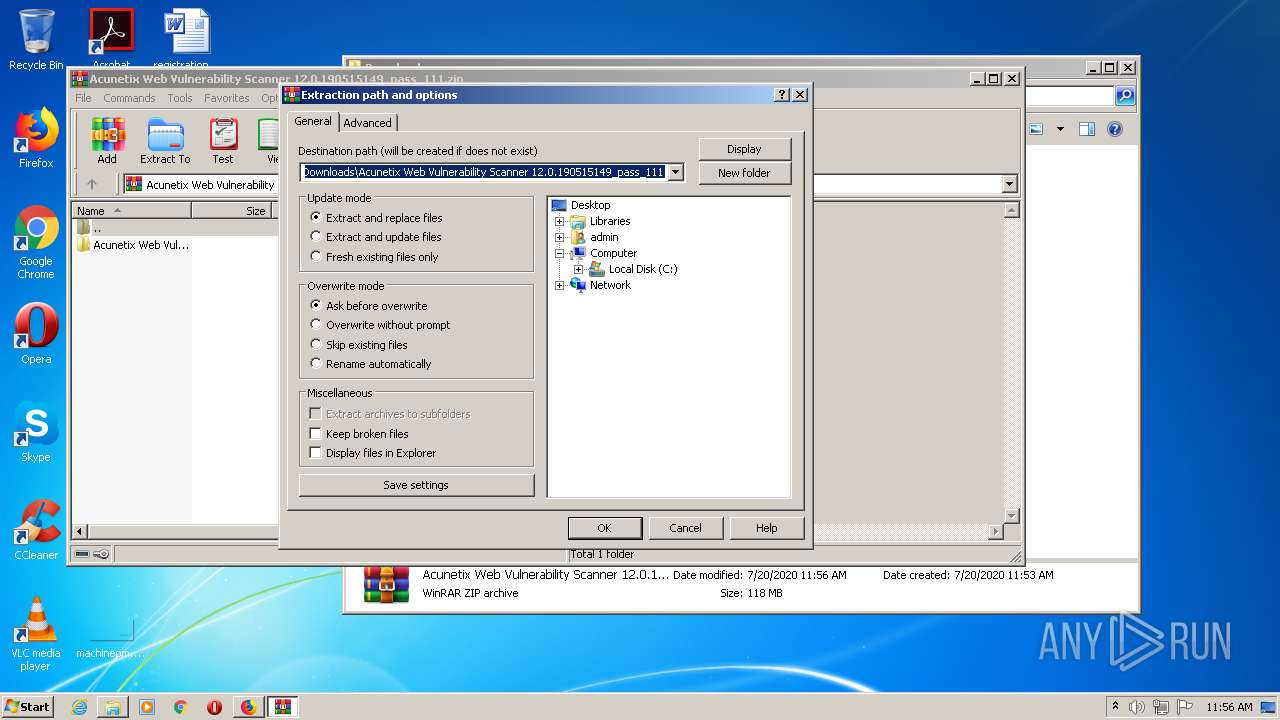Collapse the Computer tree node

[560, 253]
